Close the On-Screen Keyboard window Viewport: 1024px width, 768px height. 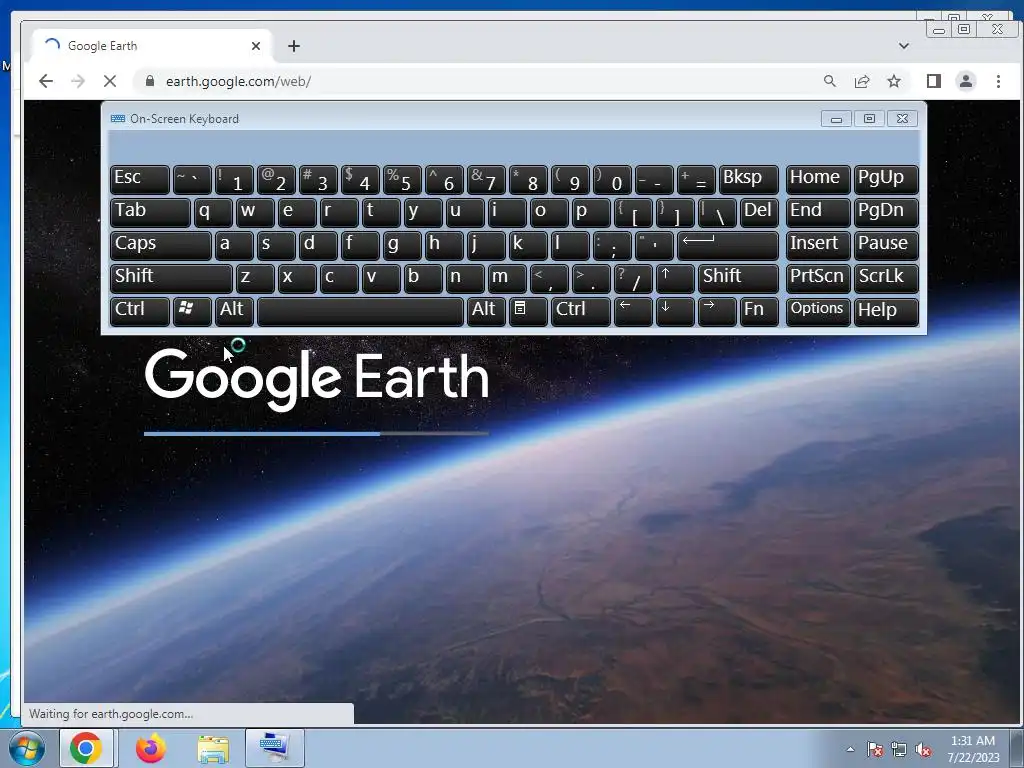903,119
